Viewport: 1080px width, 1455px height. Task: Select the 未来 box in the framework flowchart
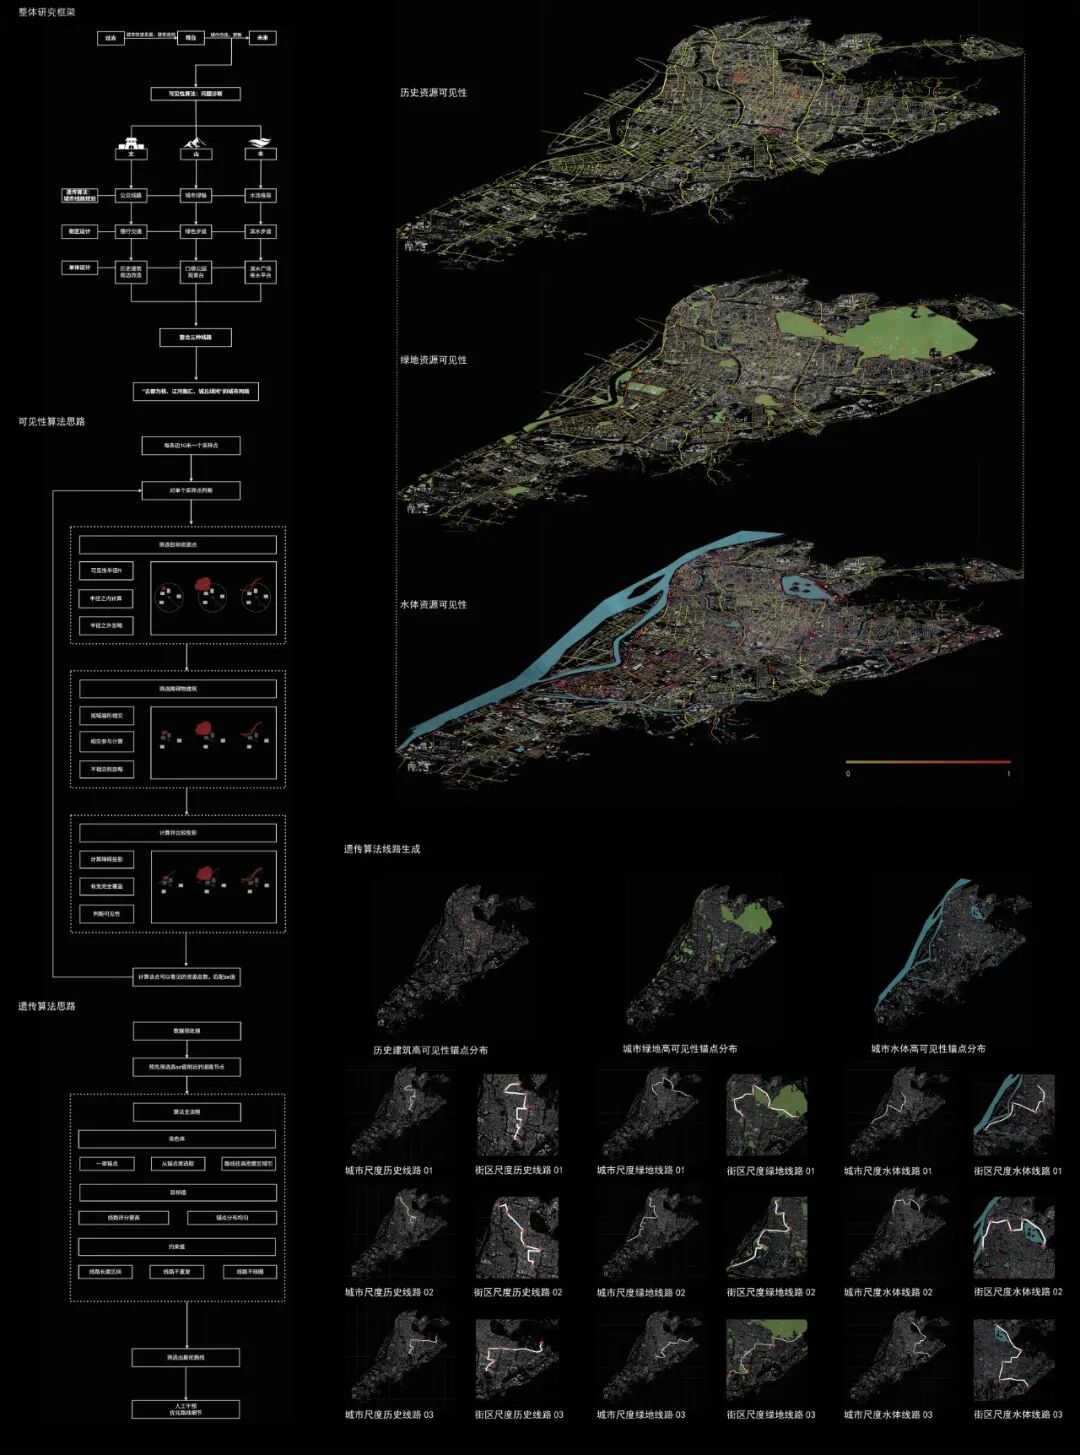[262, 38]
